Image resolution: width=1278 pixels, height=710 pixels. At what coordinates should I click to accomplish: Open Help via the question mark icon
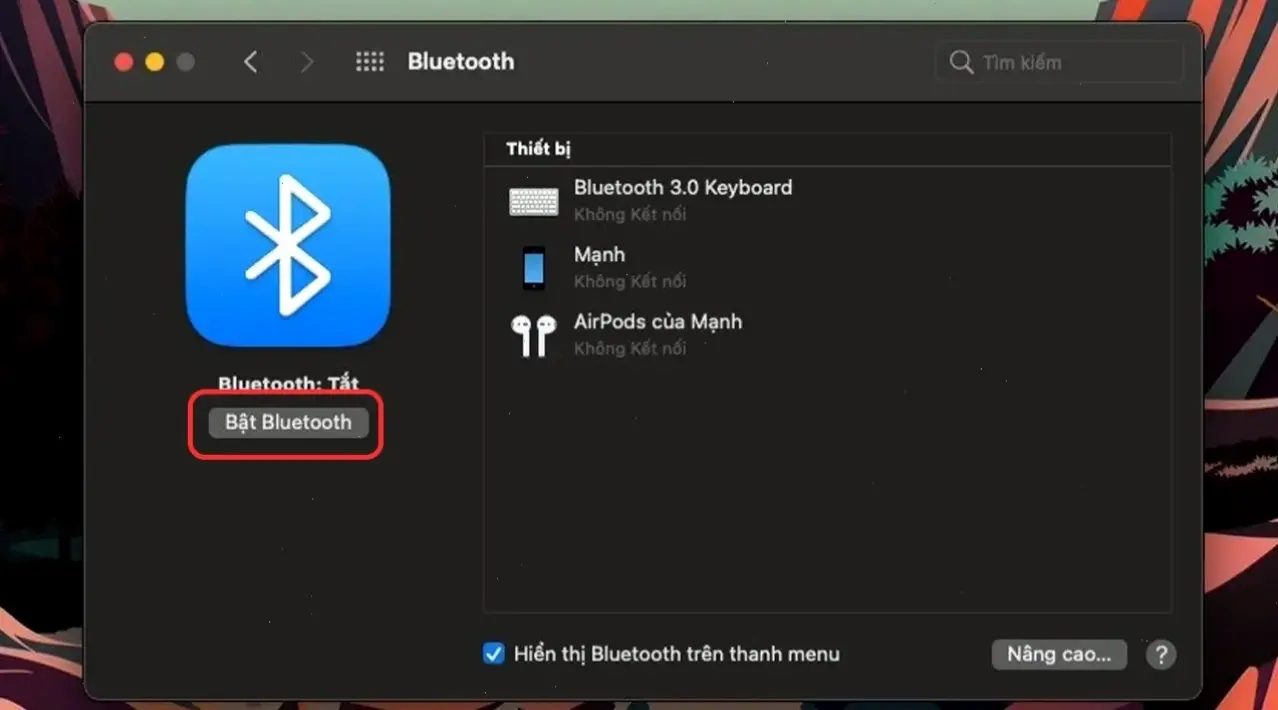[1160, 654]
